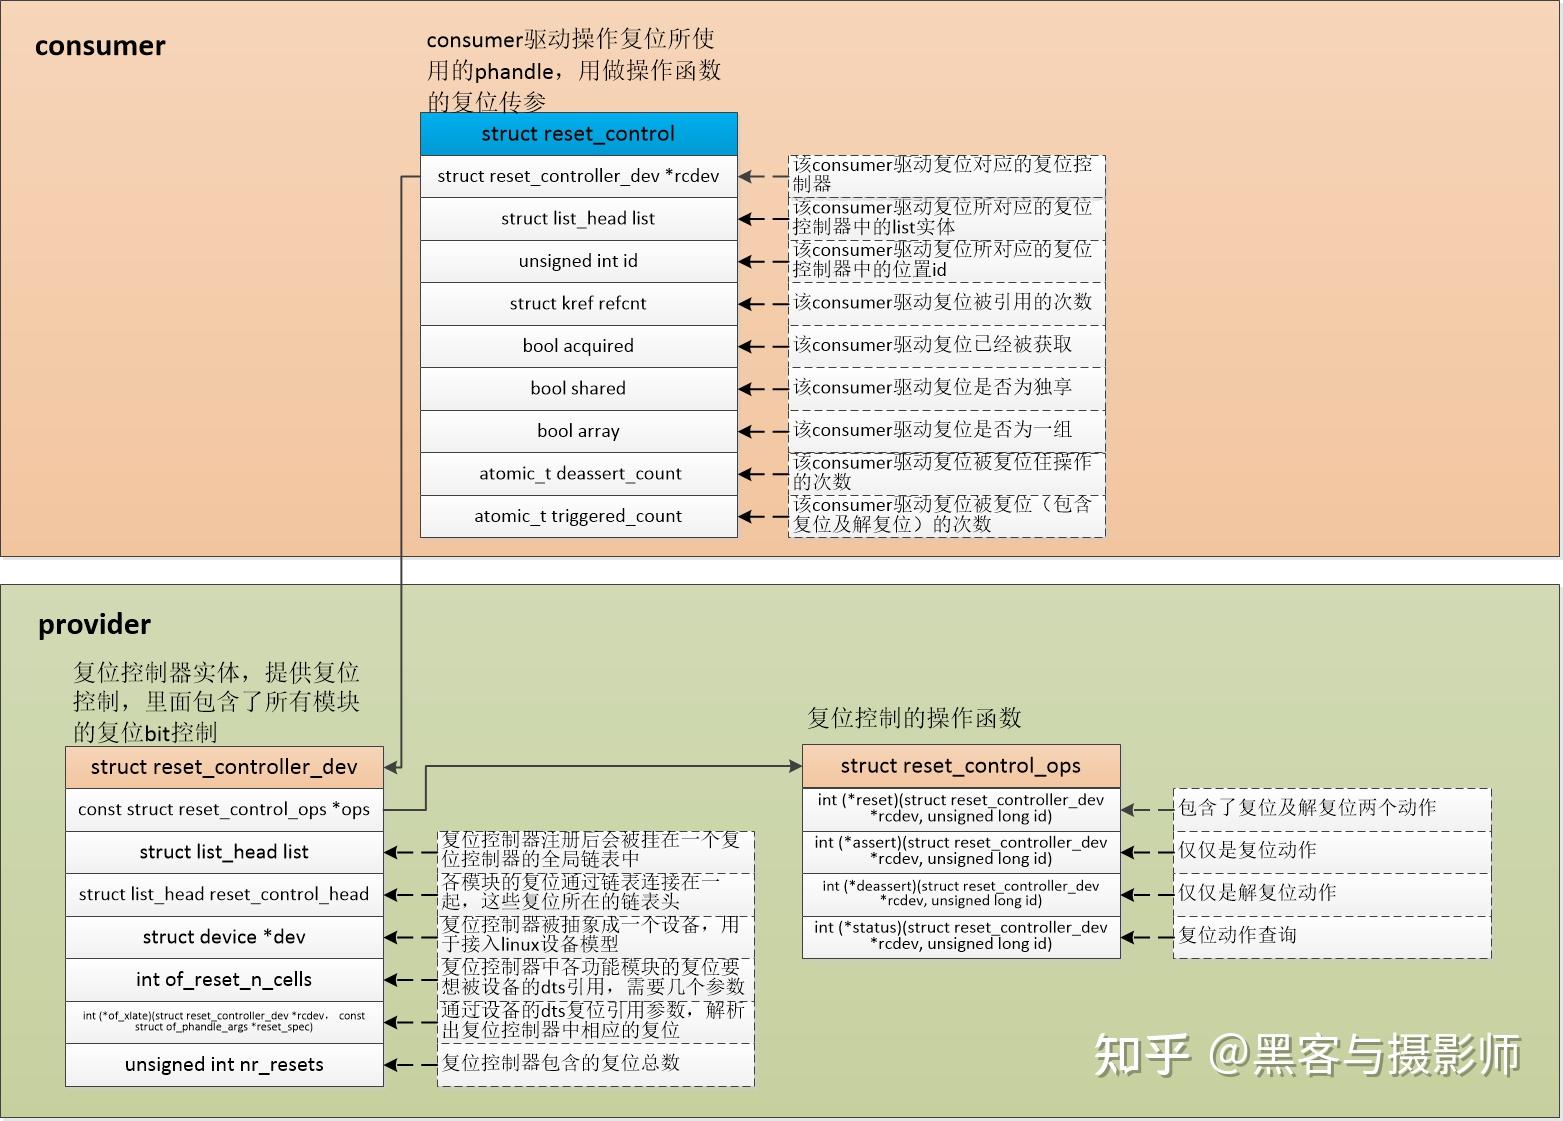
Task: Select the struct list_head list field
Action: (x=578, y=218)
